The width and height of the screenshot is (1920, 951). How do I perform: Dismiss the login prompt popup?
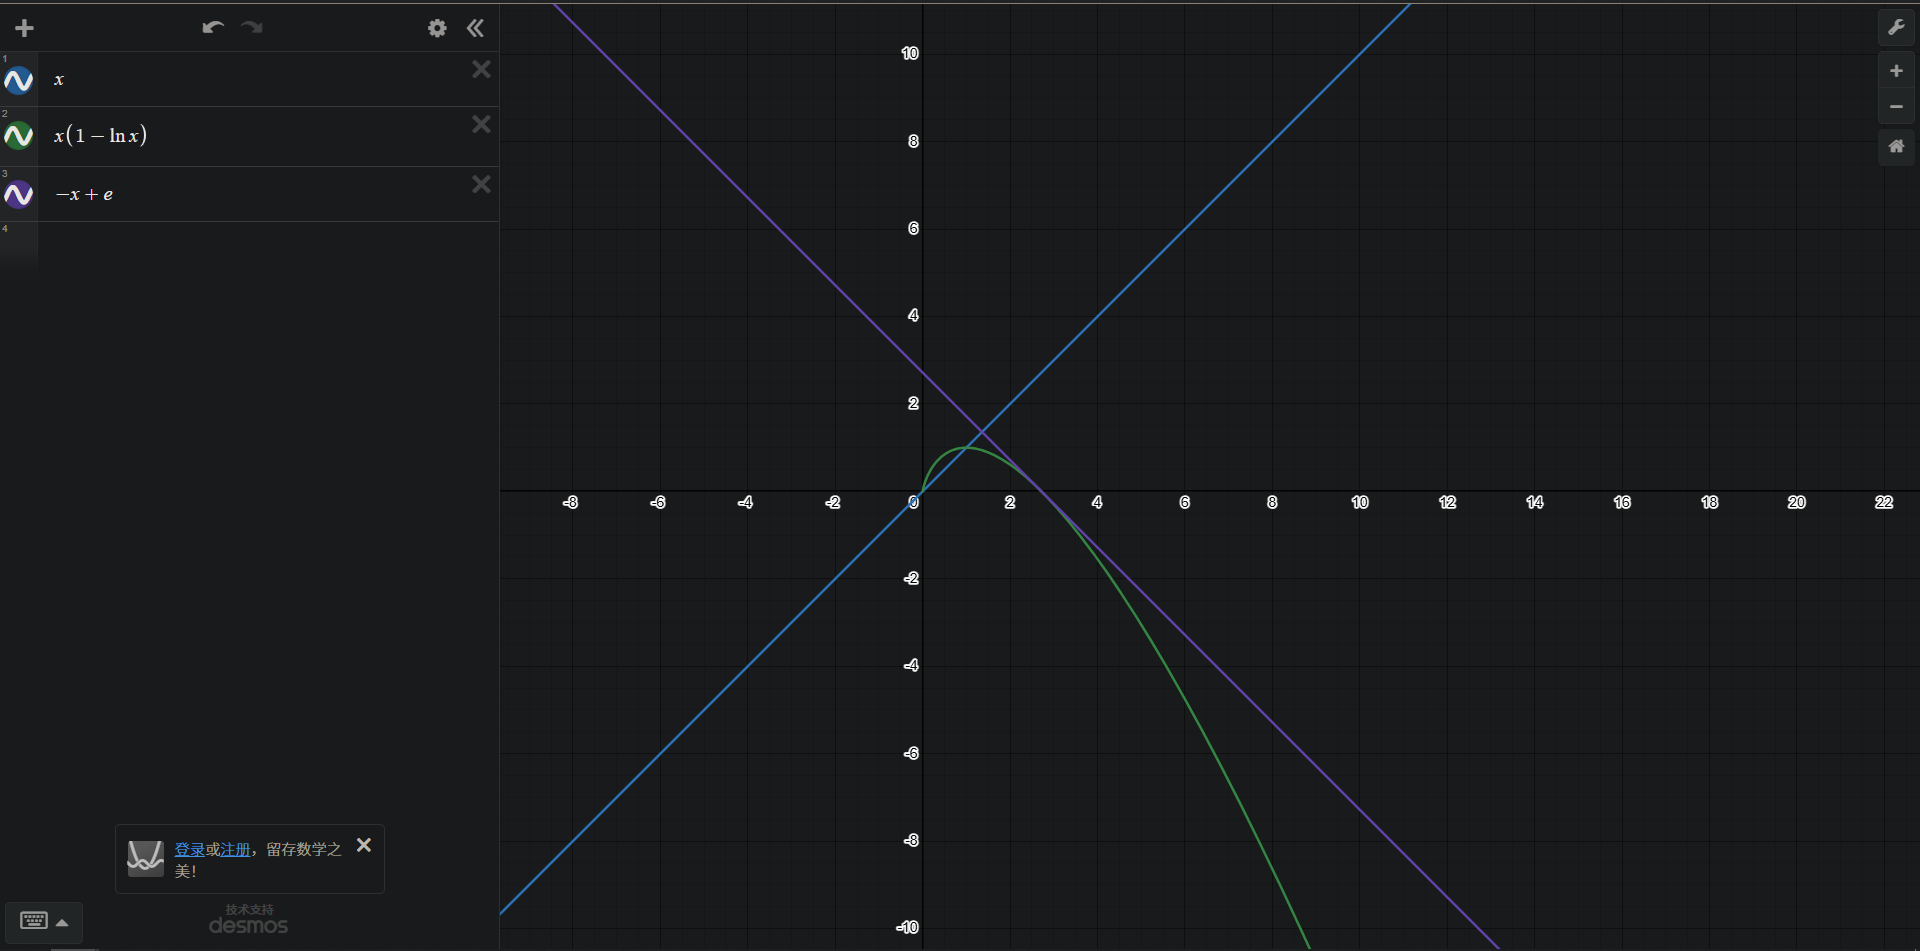(364, 845)
